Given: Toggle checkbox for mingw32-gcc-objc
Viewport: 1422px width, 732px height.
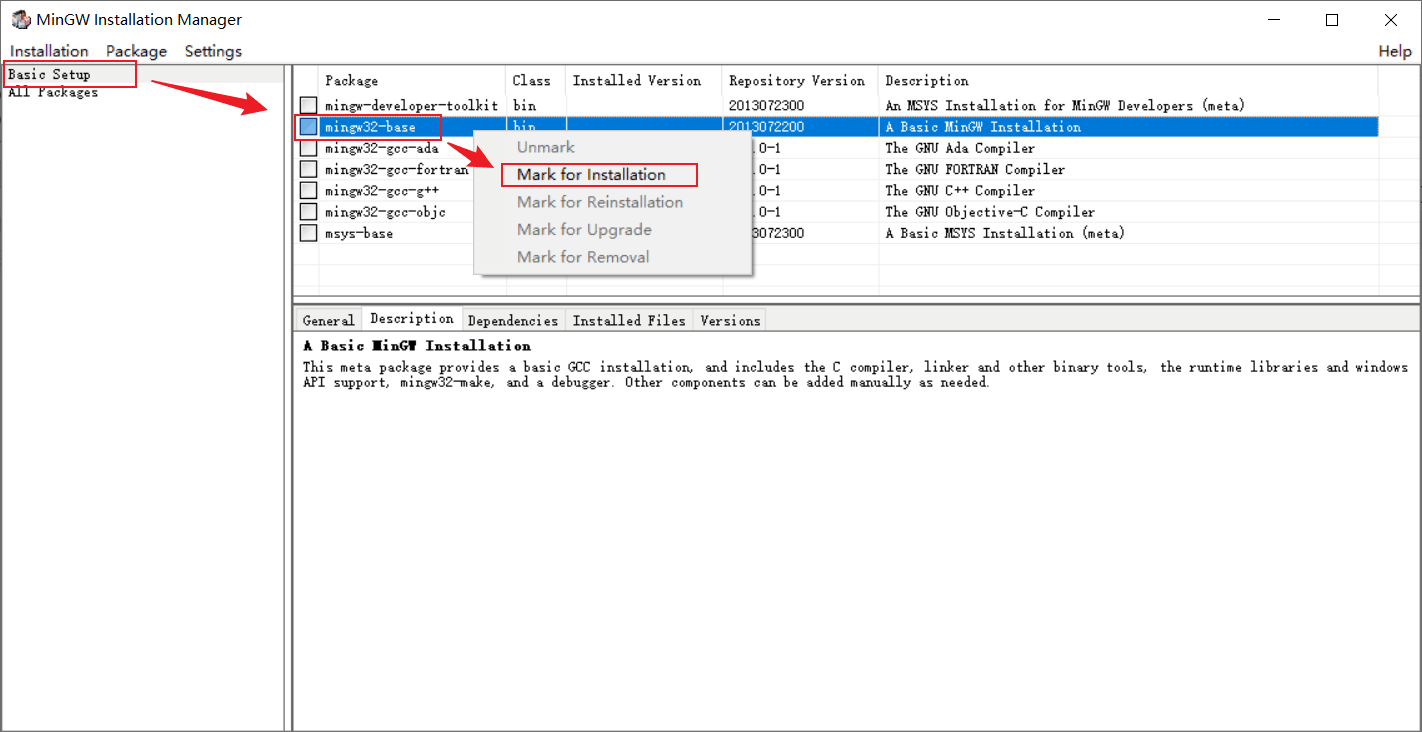Looking at the screenshot, I should 308,212.
